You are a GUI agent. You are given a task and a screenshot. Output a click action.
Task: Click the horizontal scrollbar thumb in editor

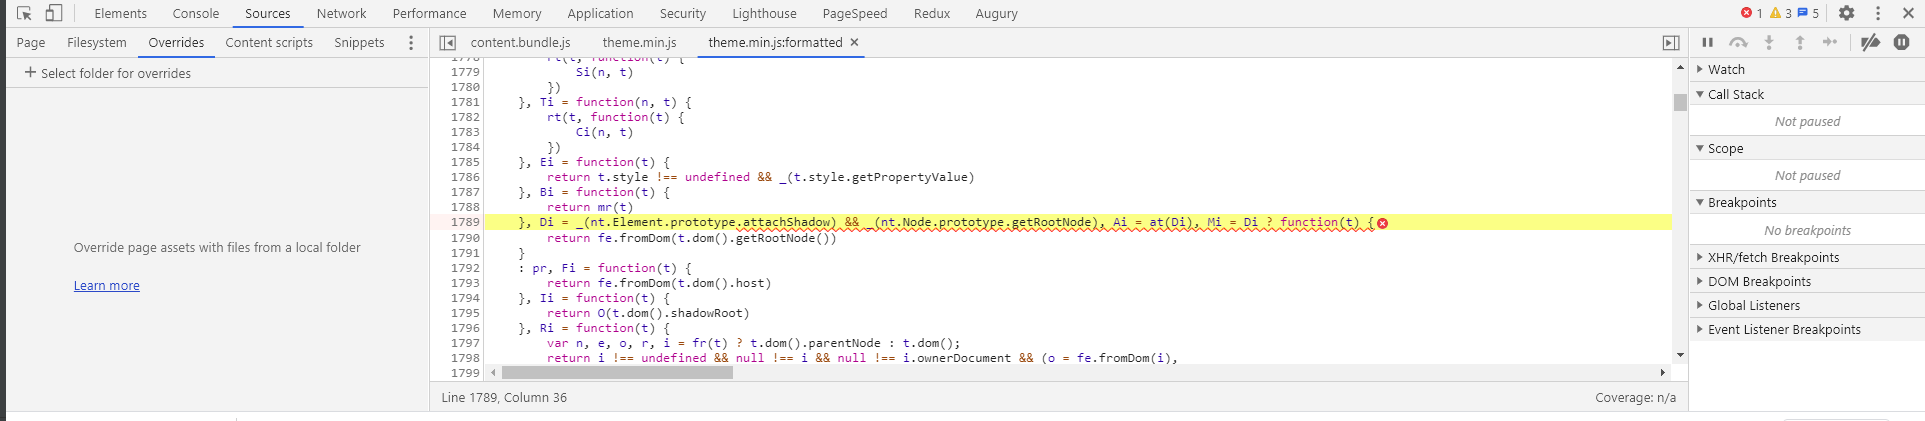(x=617, y=372)
